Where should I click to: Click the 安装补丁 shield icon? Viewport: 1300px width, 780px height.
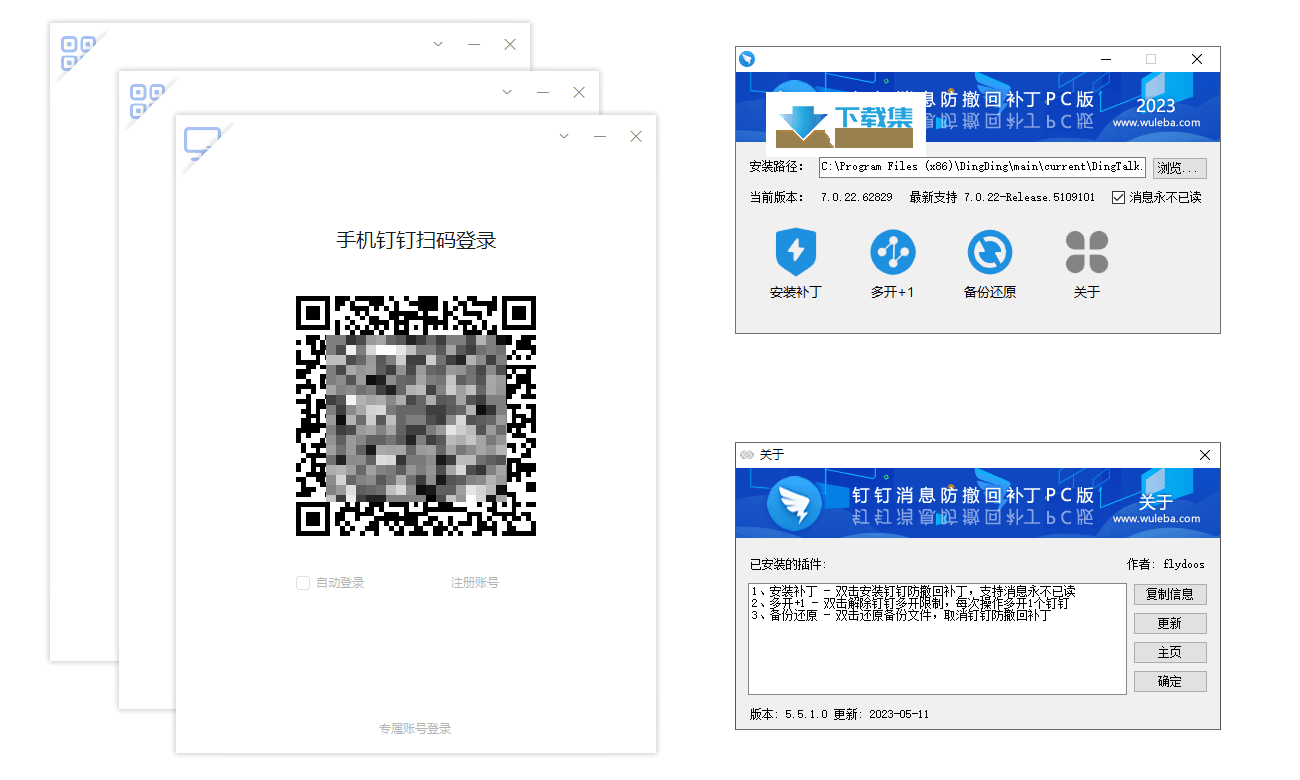point(796,252)
